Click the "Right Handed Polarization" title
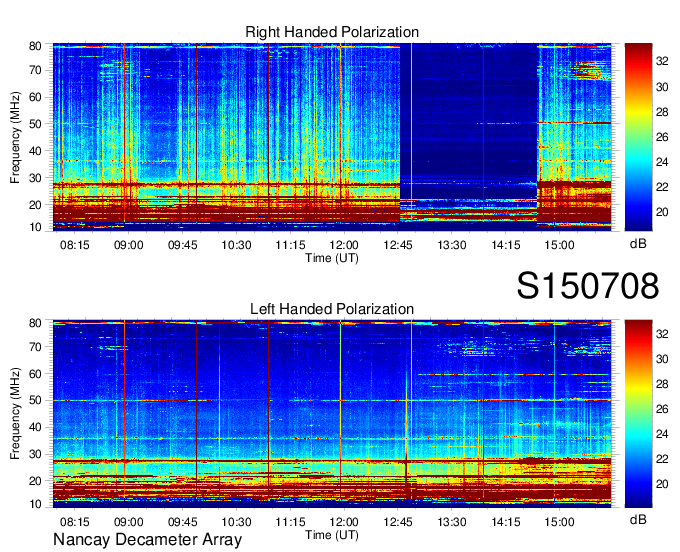 pyautogui.click(x=332, y=32)
